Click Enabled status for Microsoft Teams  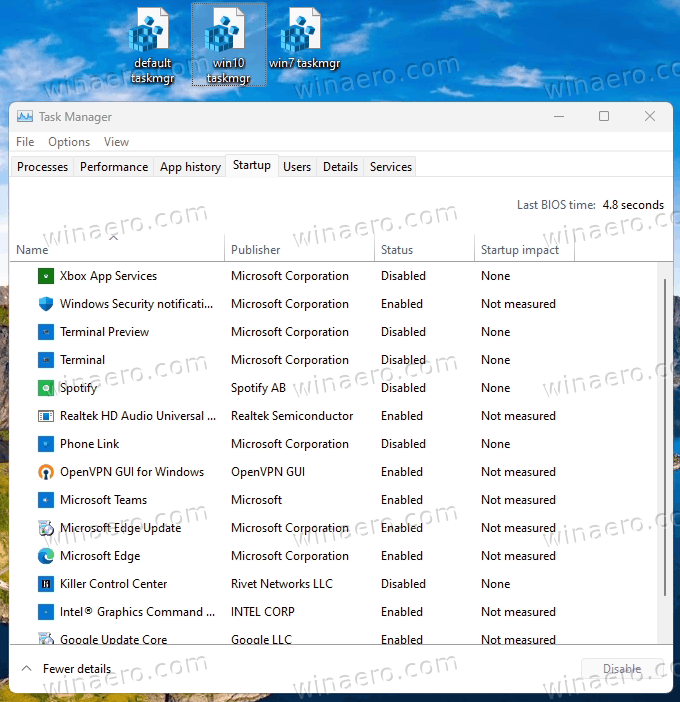coord(402,500)
